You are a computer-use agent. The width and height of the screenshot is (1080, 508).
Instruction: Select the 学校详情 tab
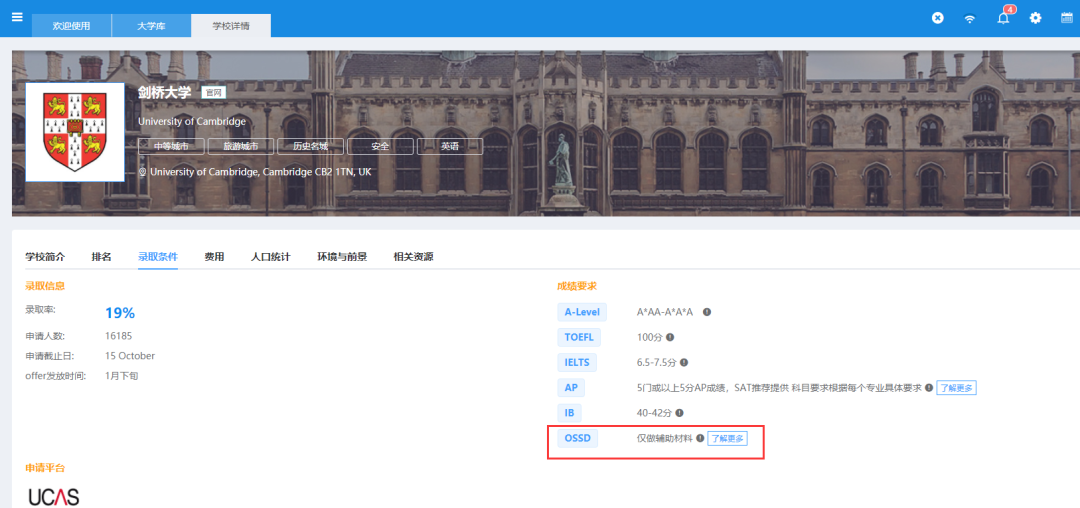pos(231,26)
